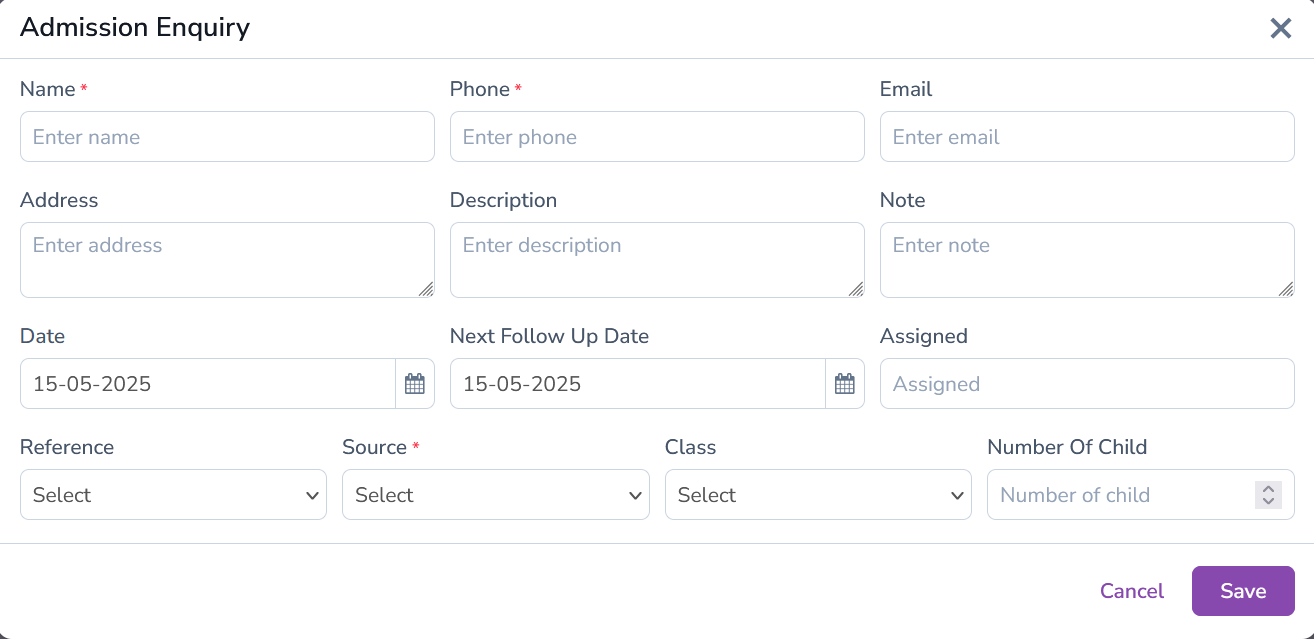Click into the Phone input field
Image resolution: width=1314 pixels, height=639 pixels.
(657, 137)
